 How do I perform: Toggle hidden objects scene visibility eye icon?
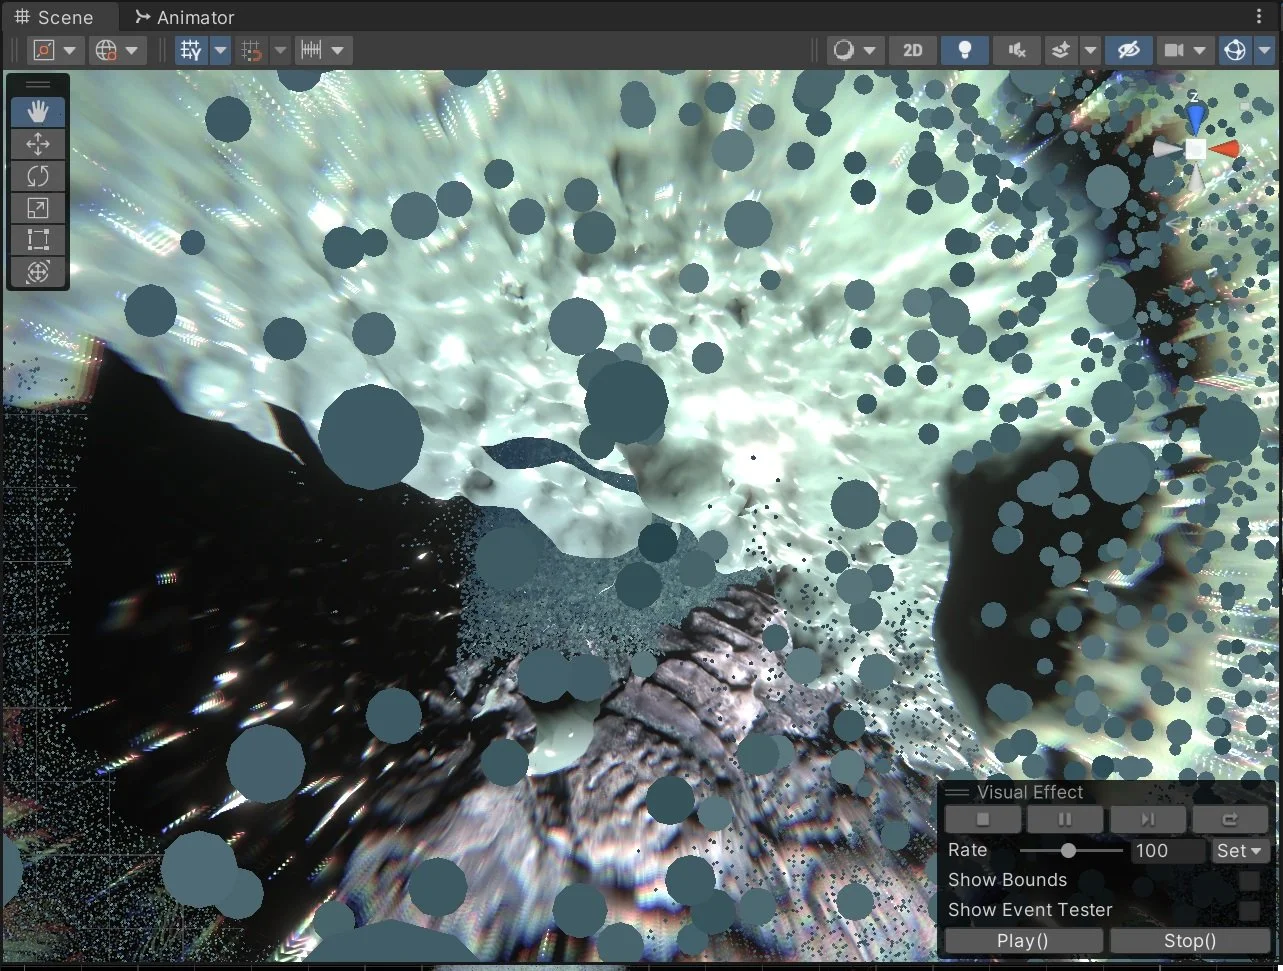1129,50
